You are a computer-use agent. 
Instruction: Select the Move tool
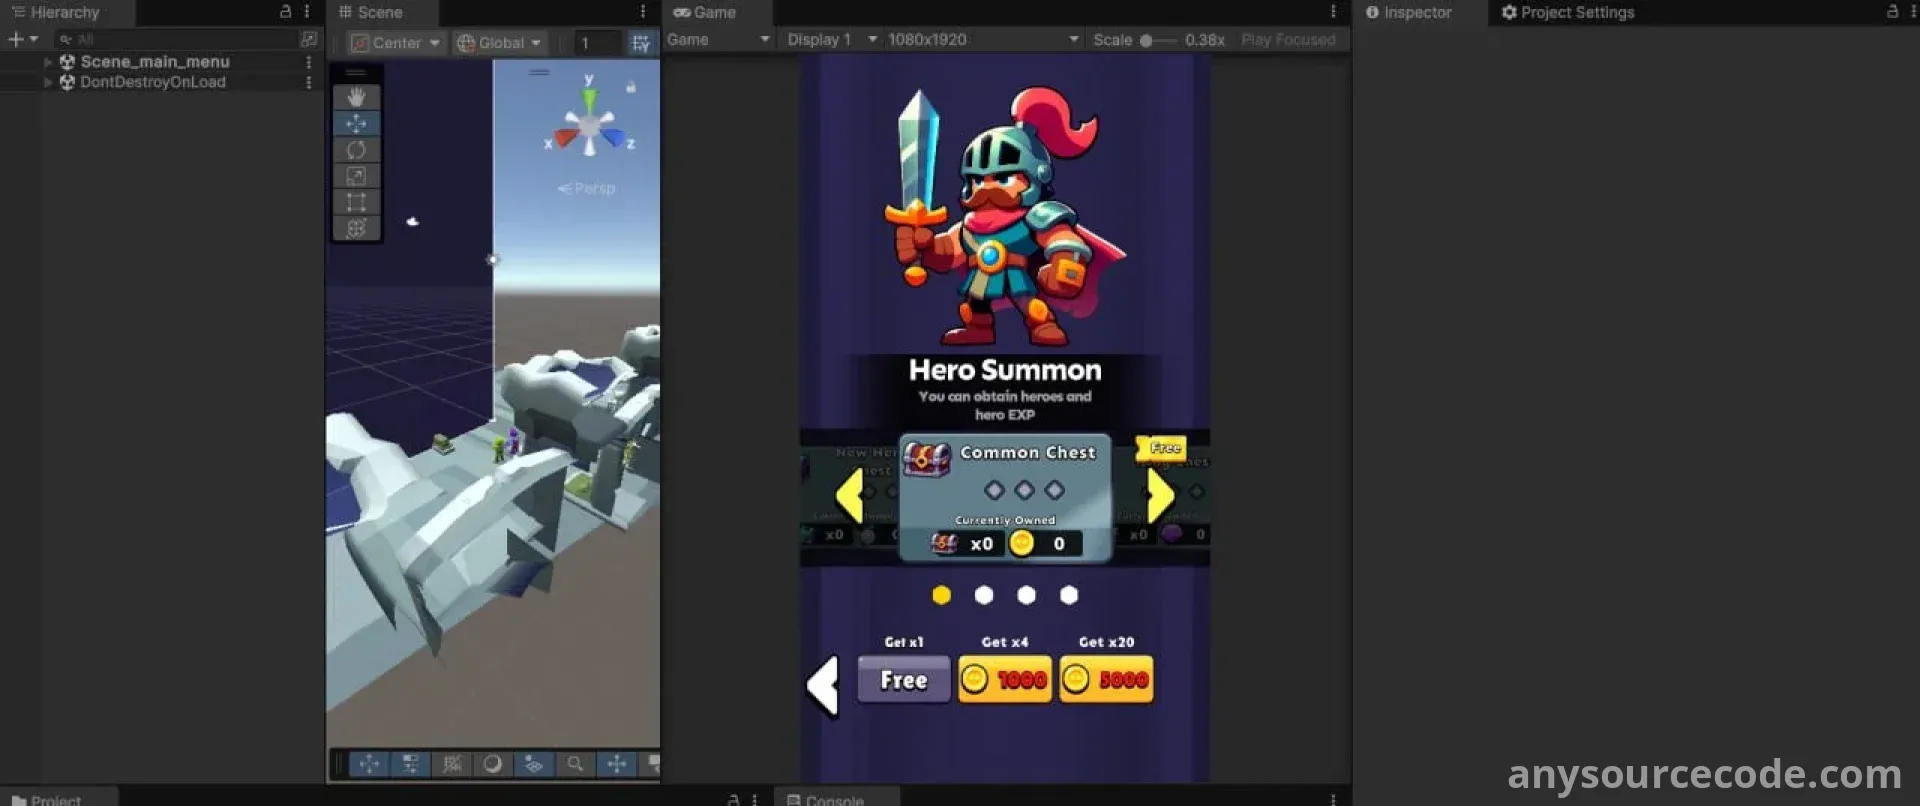(356, 123)
